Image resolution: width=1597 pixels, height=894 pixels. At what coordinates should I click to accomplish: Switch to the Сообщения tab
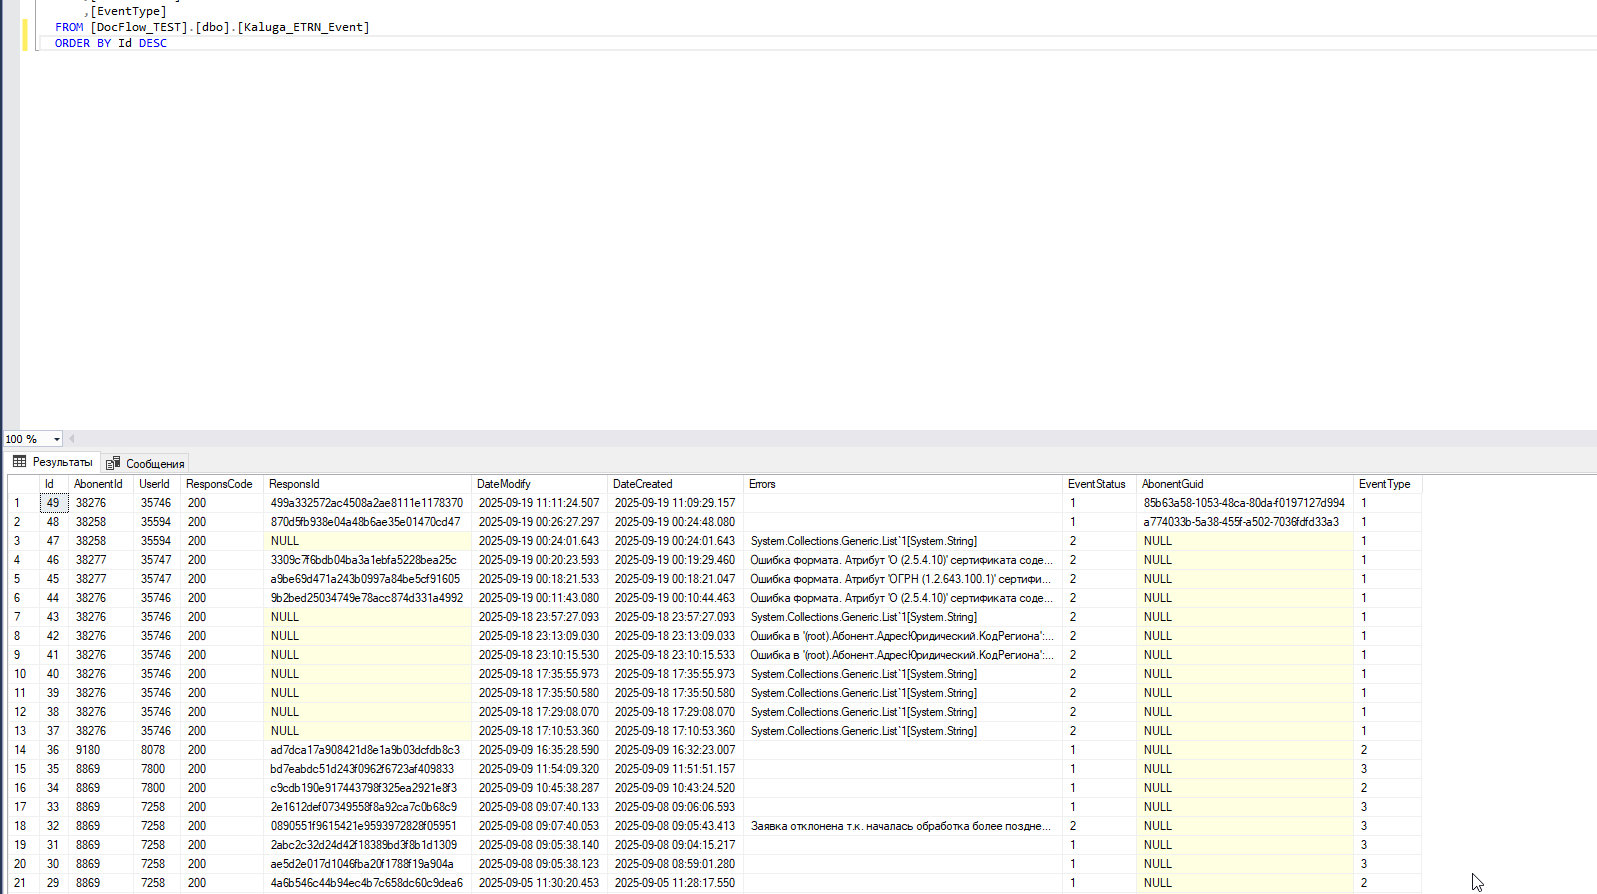point(145,463)
